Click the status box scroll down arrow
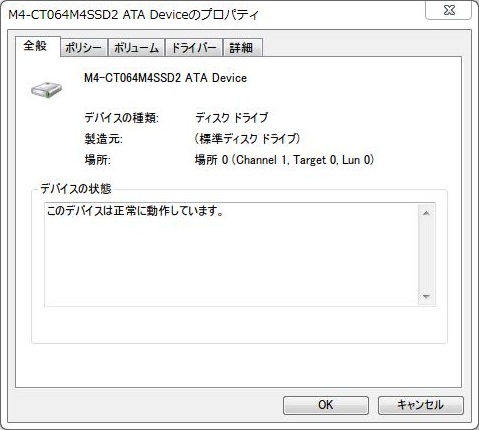Viewport: 479px width, 430px height. 426,296
